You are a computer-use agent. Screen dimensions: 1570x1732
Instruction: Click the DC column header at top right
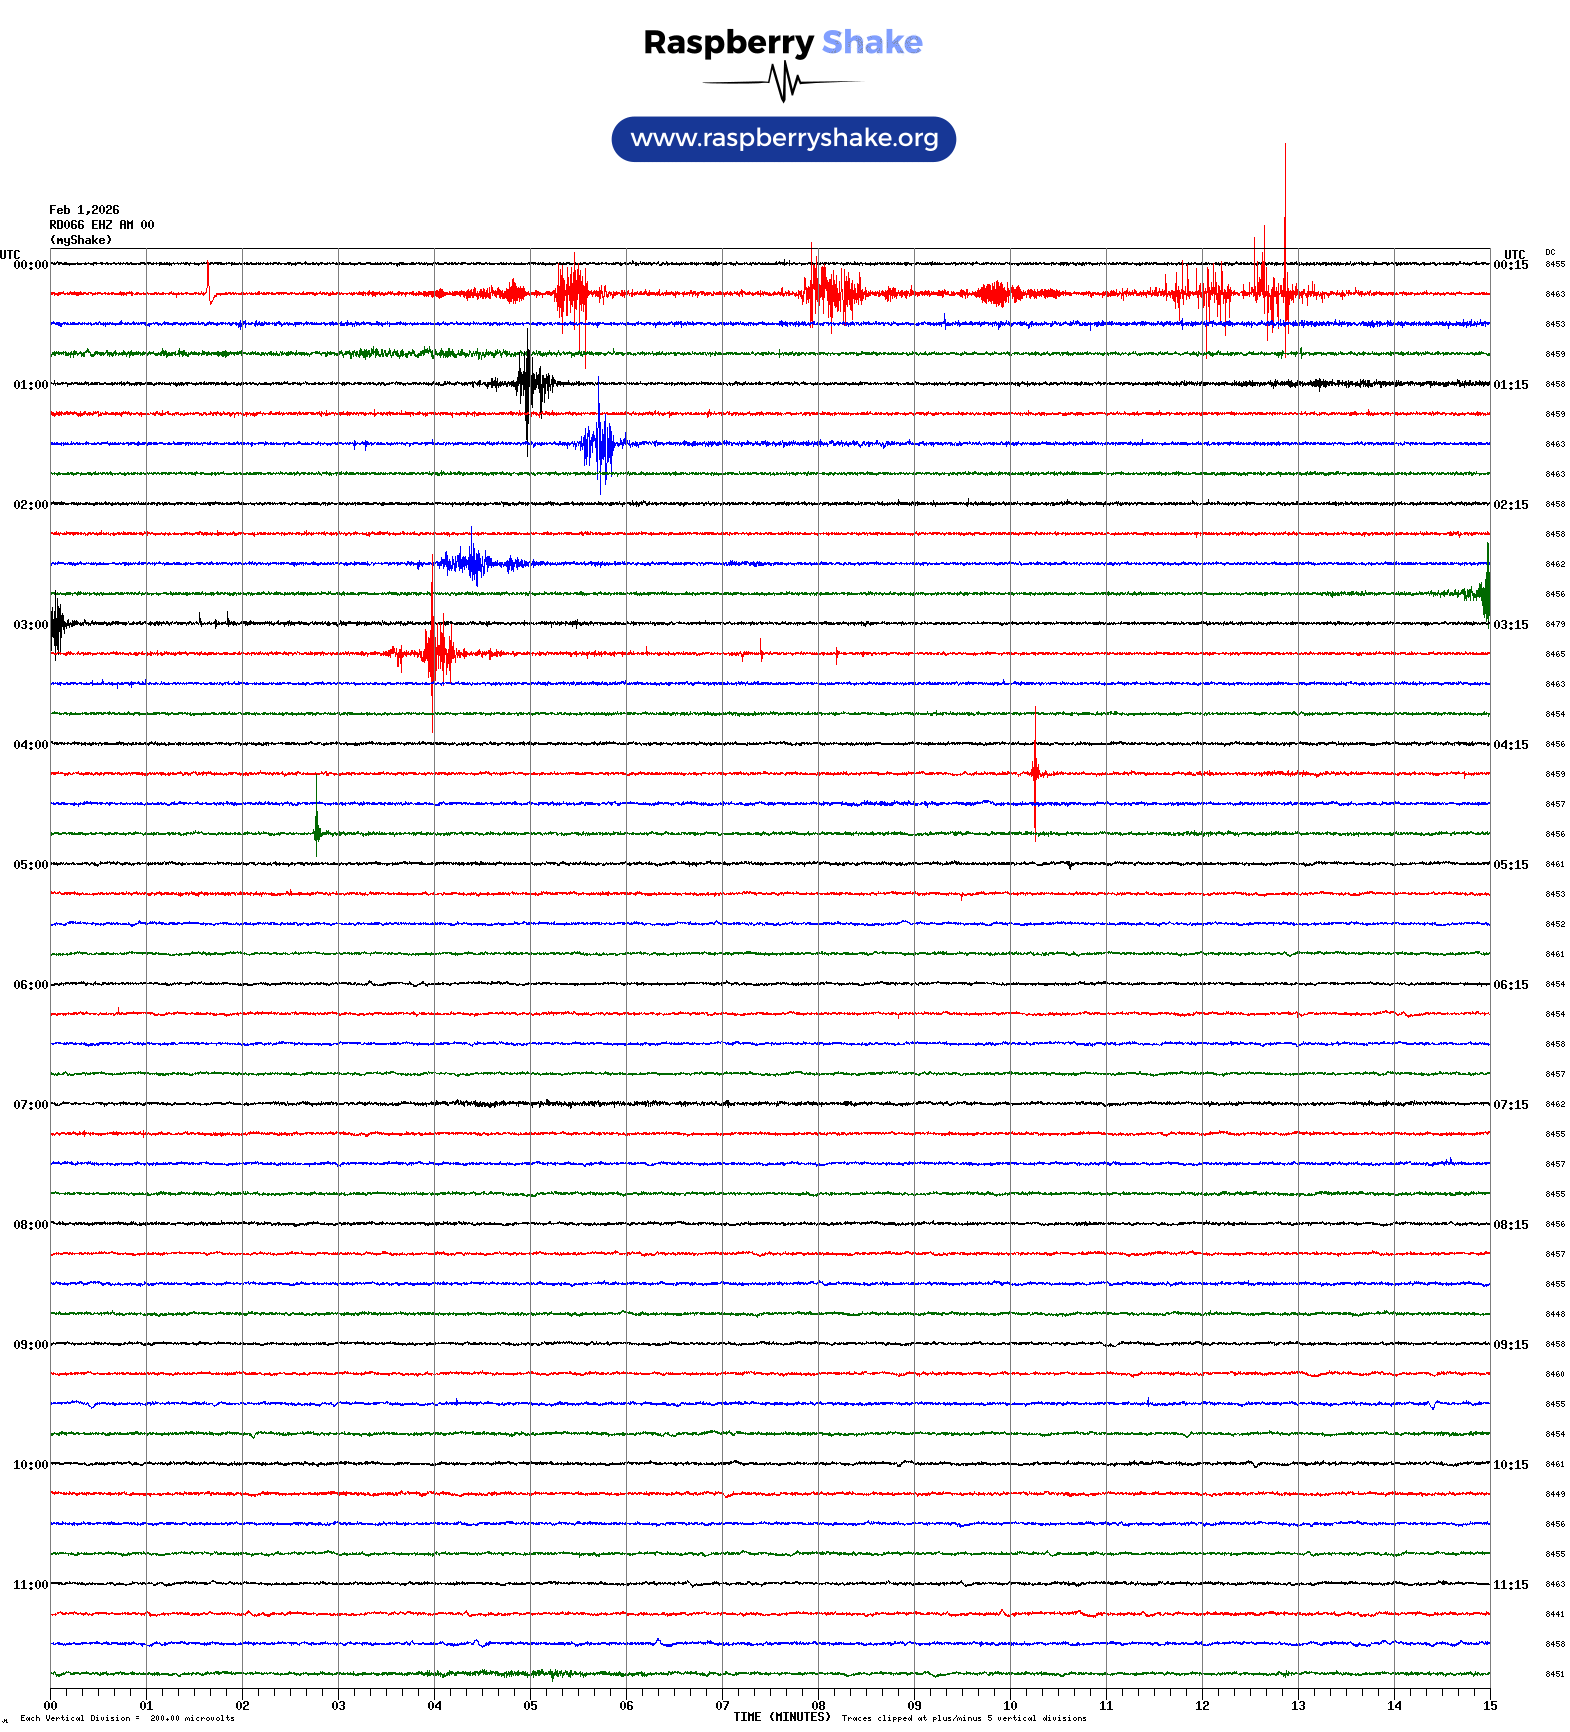pyautogui.click(x=1550, y=252)
